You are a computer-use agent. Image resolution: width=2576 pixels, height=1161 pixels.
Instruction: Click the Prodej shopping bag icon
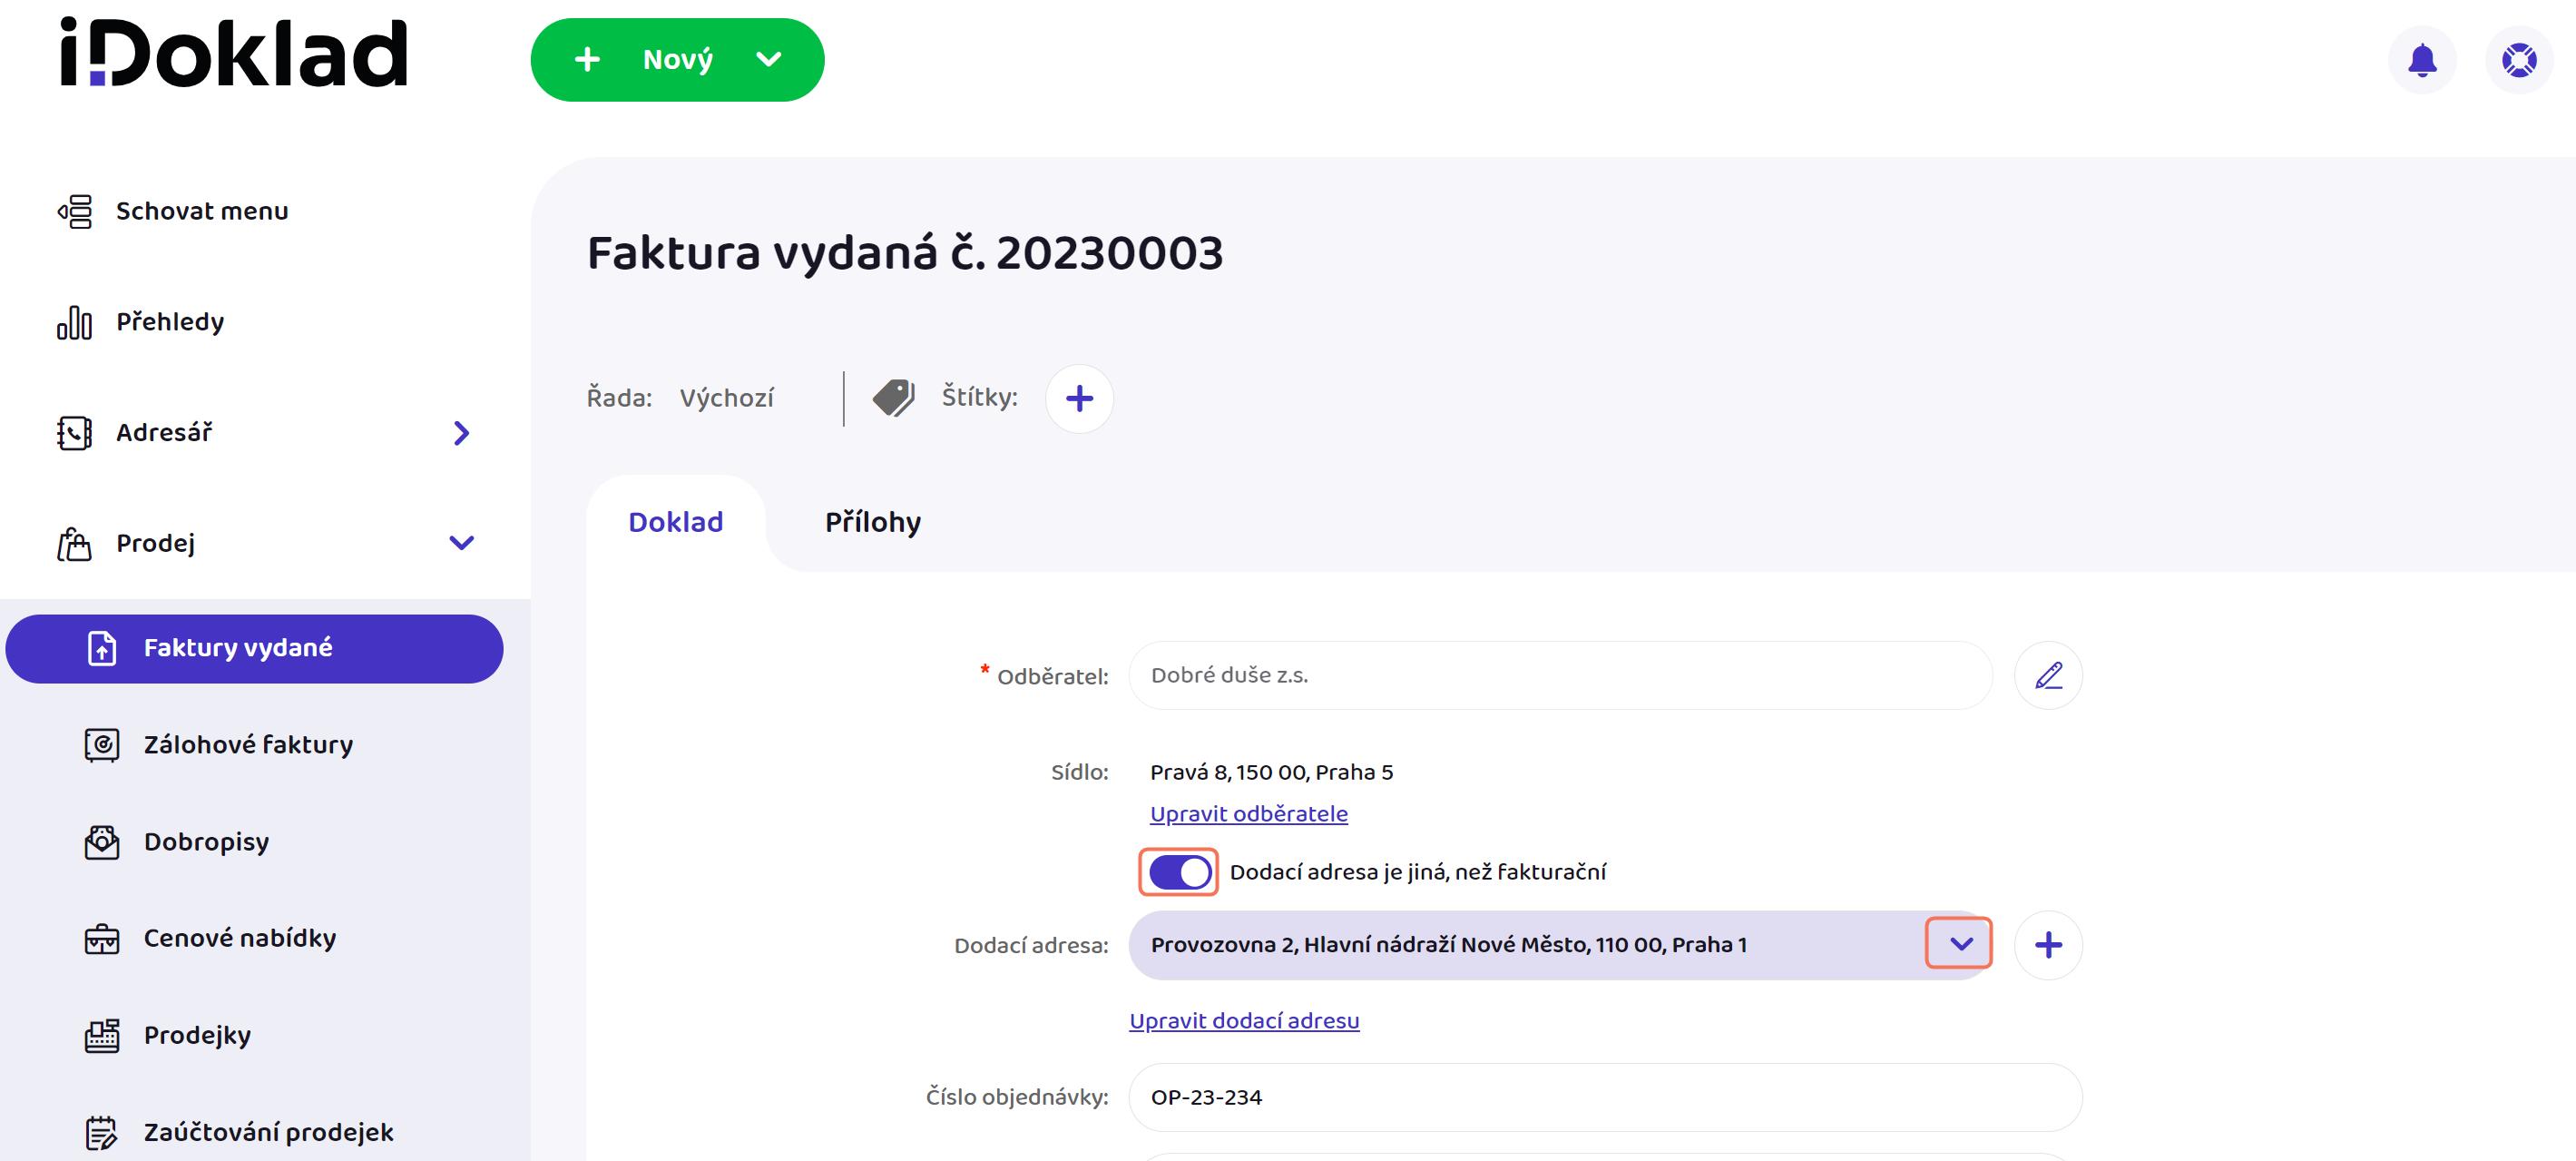(x=75, y=544)
